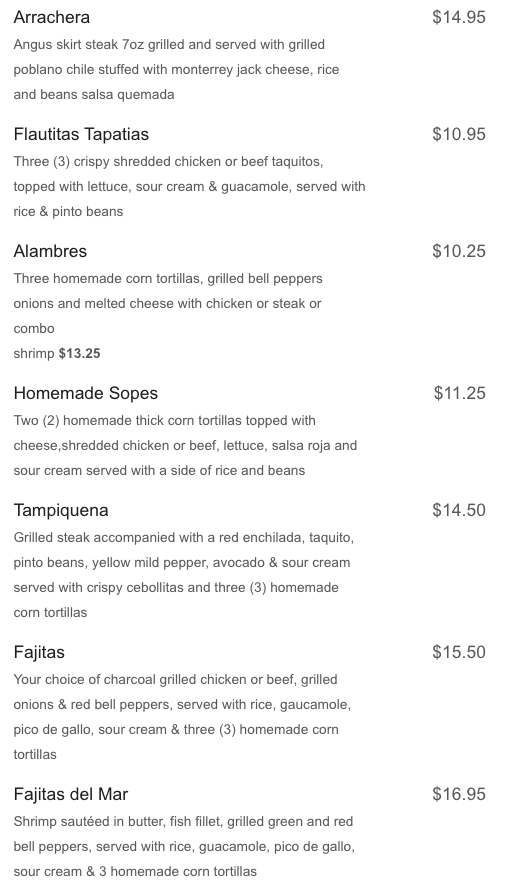Open the Flautitas Tapatias item
The height and width of the screenshot is (886, 514).
click(x=81, y=134)
